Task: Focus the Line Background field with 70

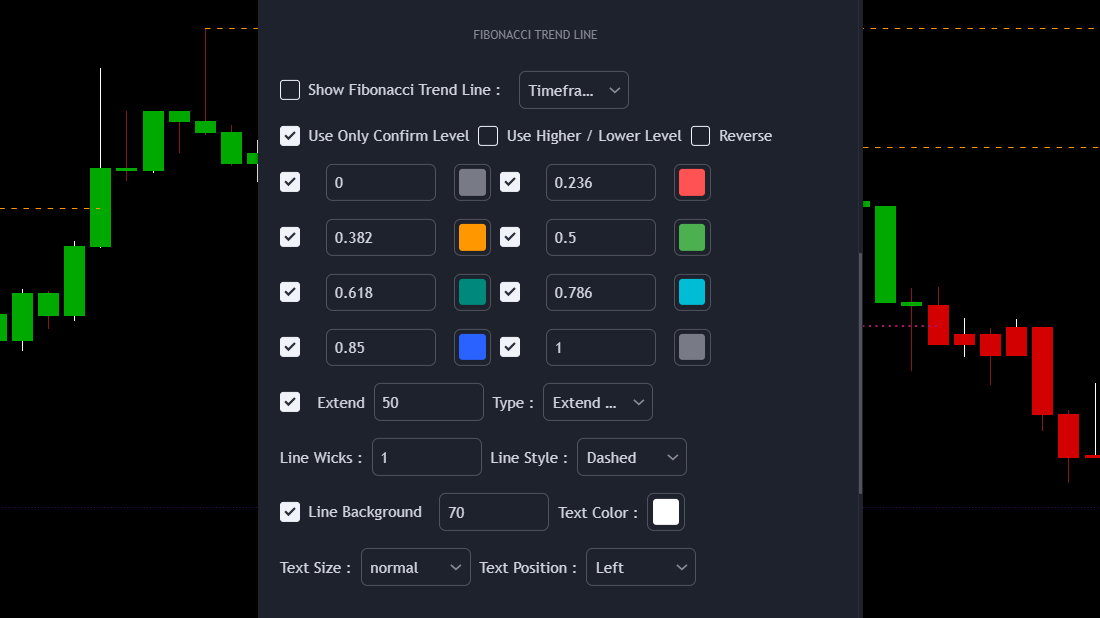Action: click(493, 512)
